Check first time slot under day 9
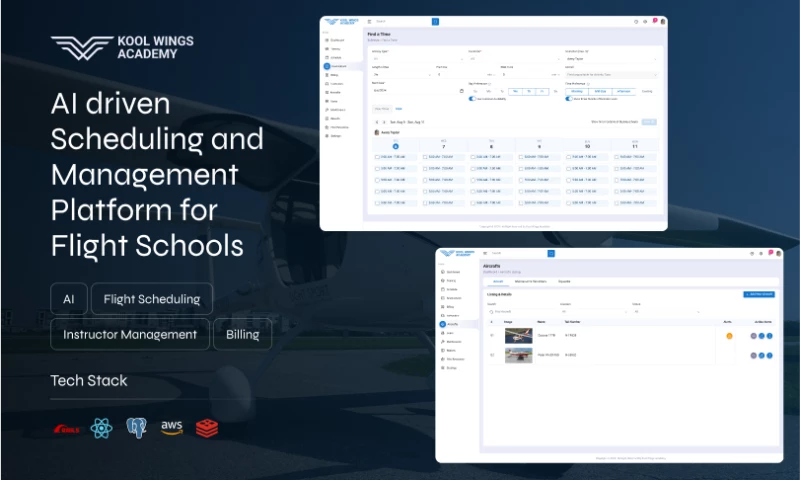 pyautogui.click(x=521, y=157)
